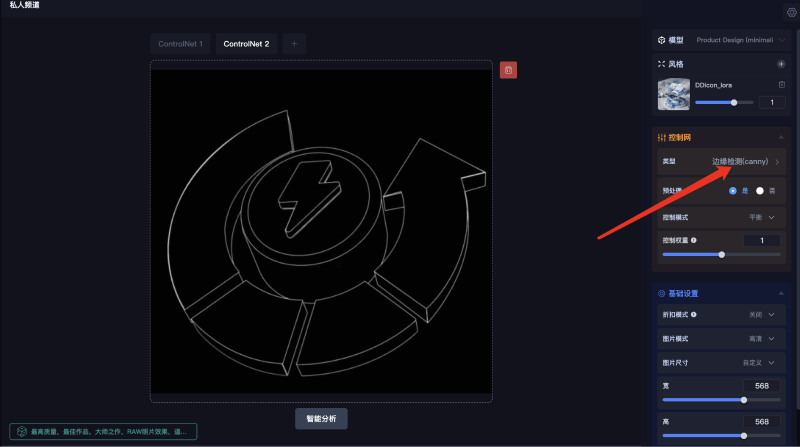This screenshot has height=447, width=800.
Task: Open settings via top-right hexagon gear icon
Action: tap(791, 12)
